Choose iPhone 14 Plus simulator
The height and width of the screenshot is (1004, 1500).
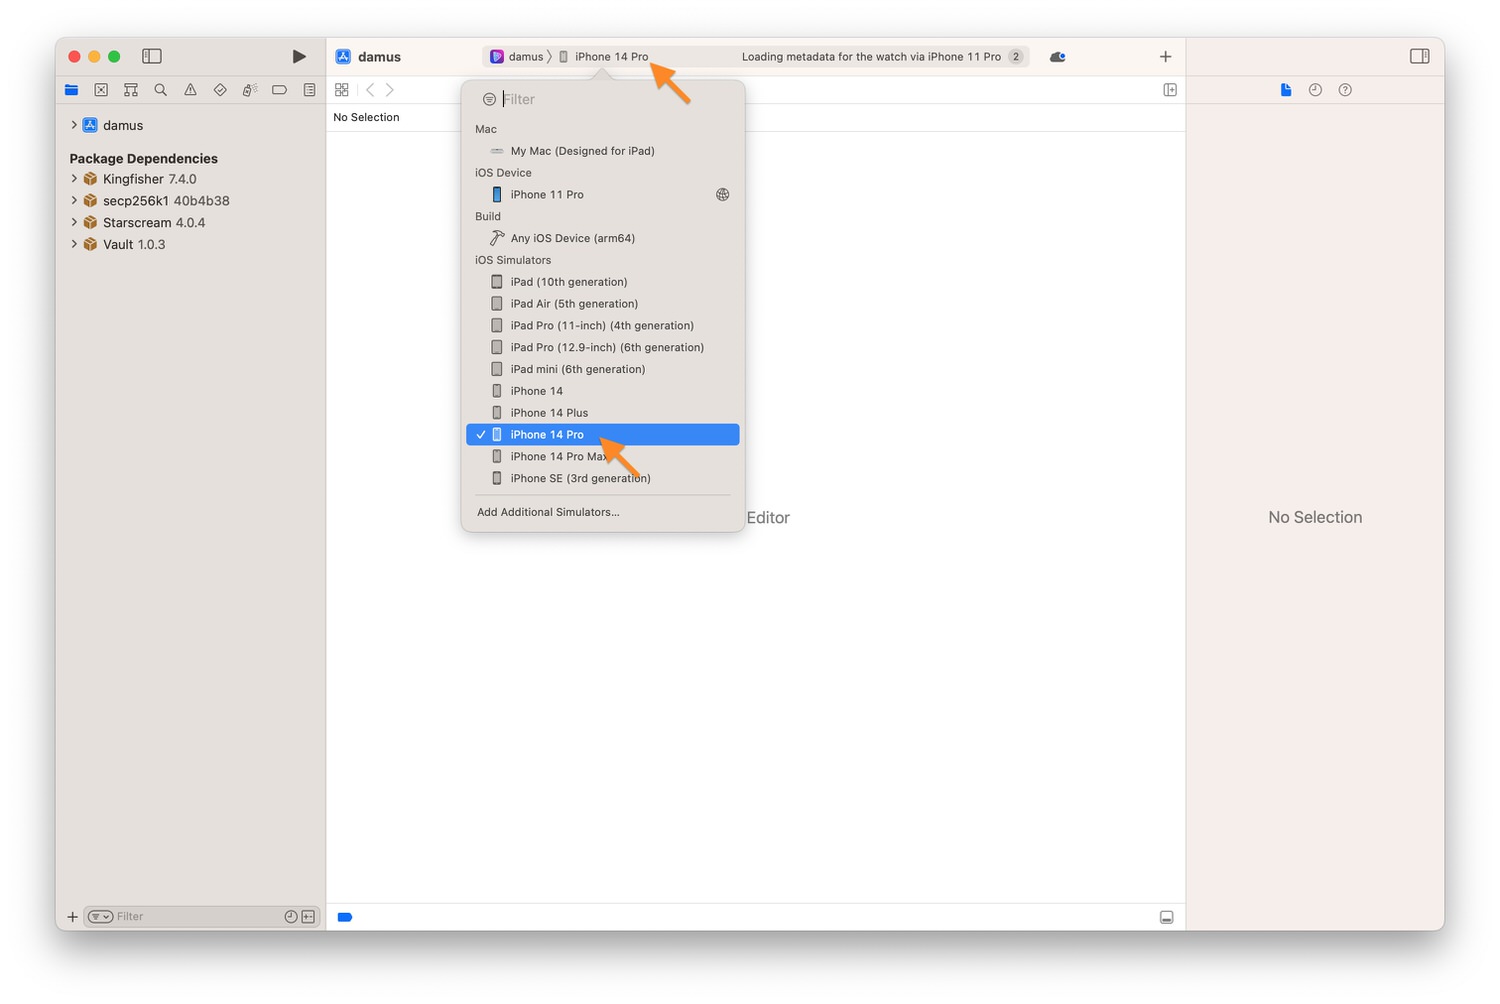(602, 413)
